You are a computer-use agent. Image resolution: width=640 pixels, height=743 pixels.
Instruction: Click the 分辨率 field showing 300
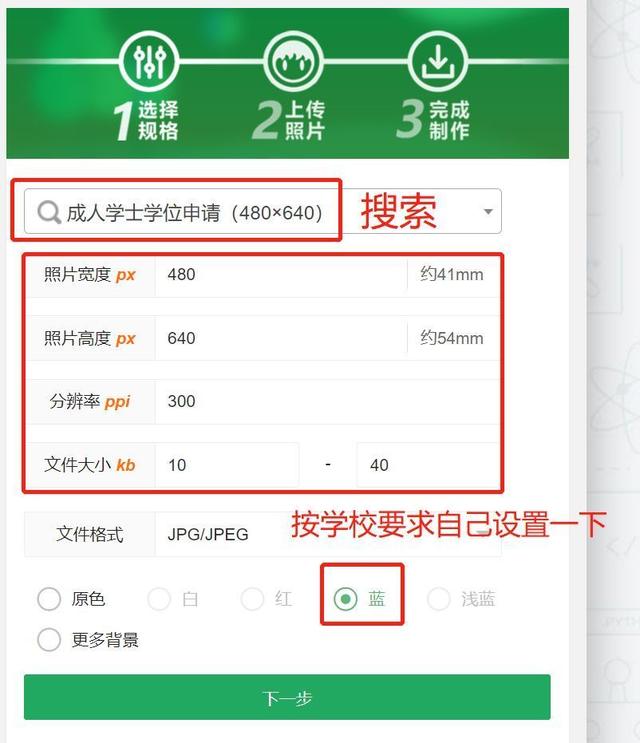click(327, 402)
